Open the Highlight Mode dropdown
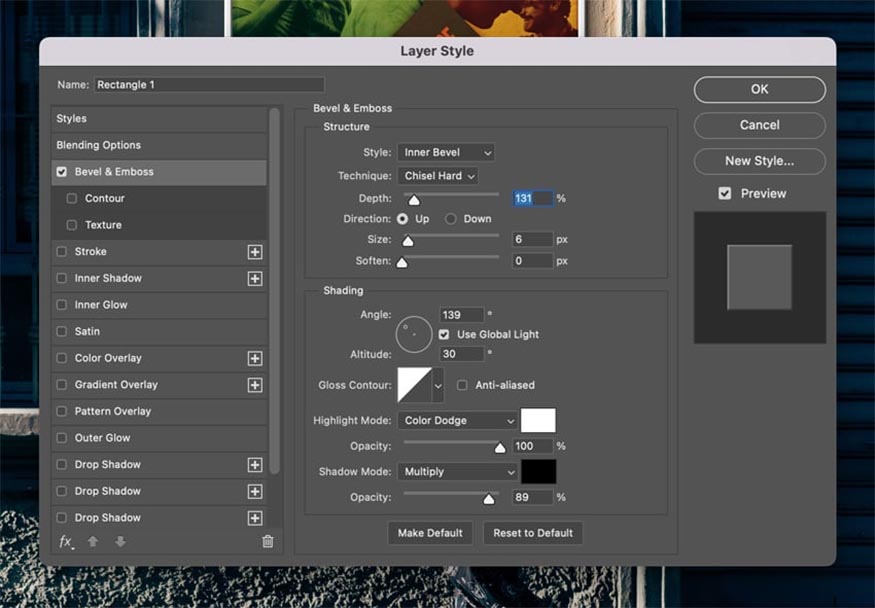This screenshot has height=608, width=875. (x=458, y=421)
